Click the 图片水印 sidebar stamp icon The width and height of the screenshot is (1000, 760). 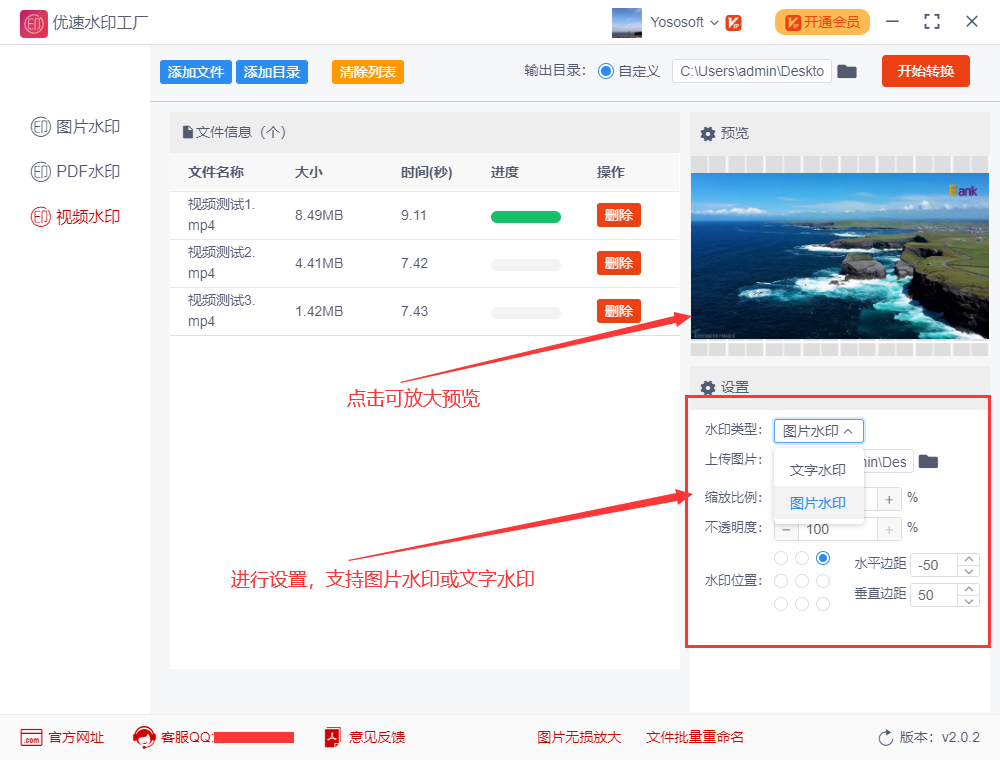tap(40, 127)
